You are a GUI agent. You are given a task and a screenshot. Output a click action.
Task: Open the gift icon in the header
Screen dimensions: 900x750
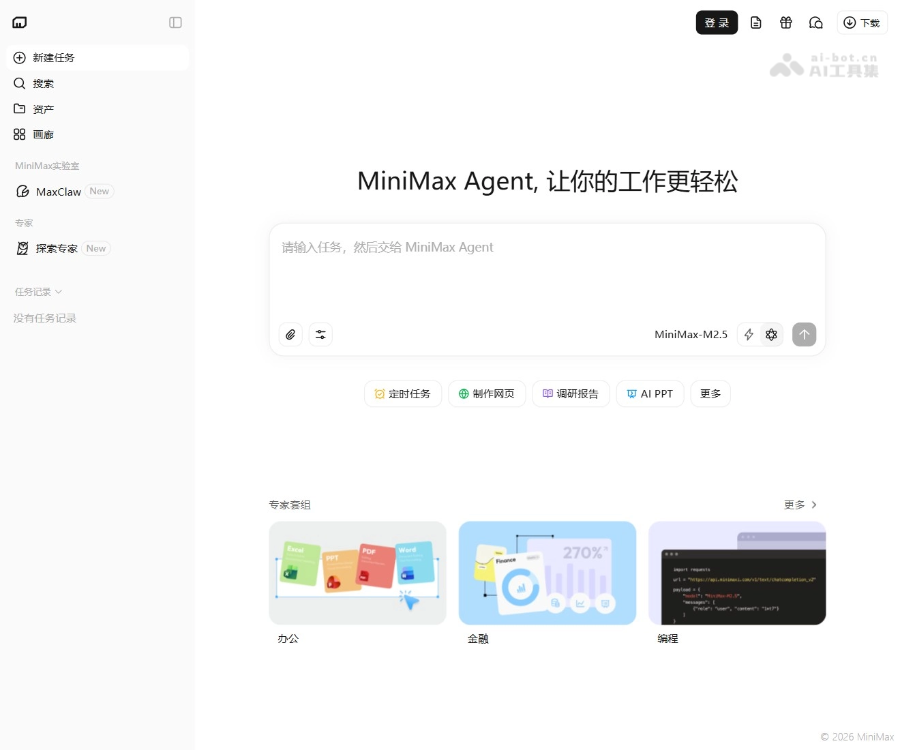(786, 22)
